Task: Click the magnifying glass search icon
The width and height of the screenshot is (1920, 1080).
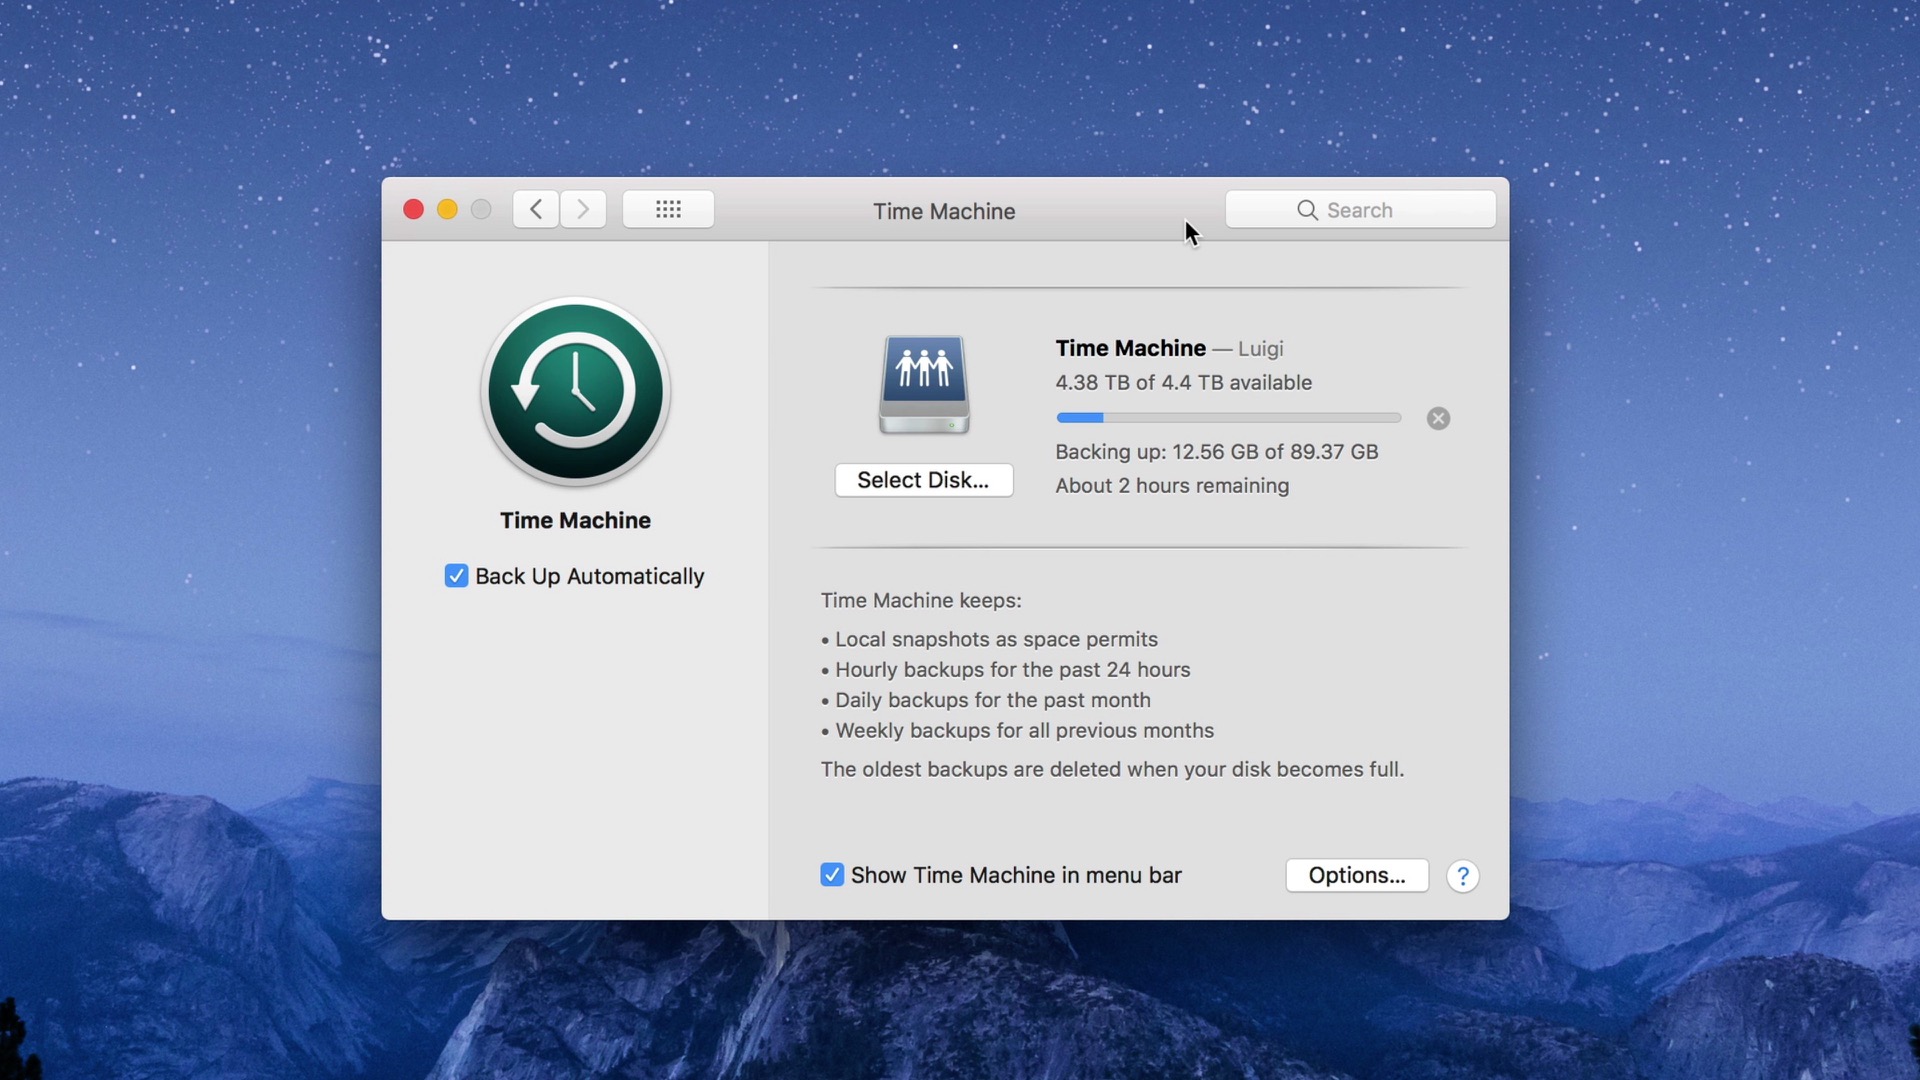Action: tap(1307, 210)
